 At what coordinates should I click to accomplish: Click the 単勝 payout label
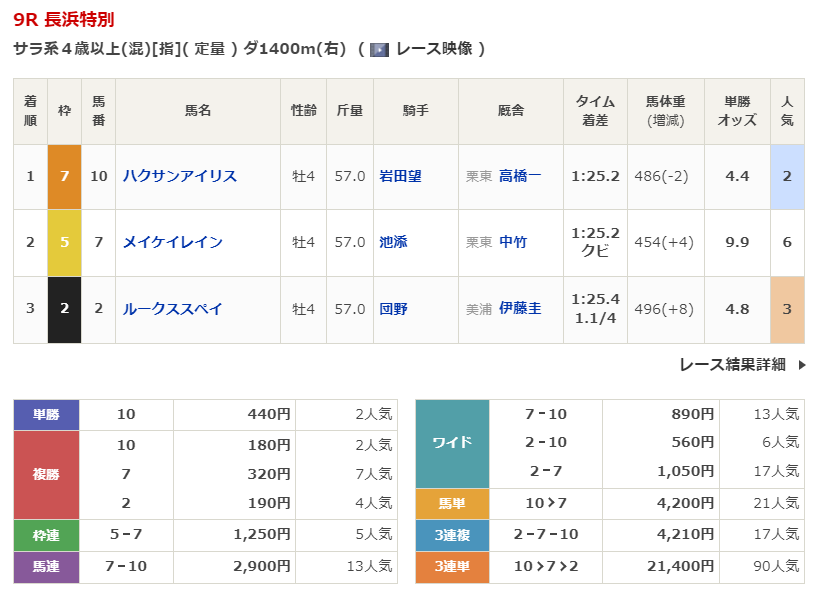click(x=46, y=414)
